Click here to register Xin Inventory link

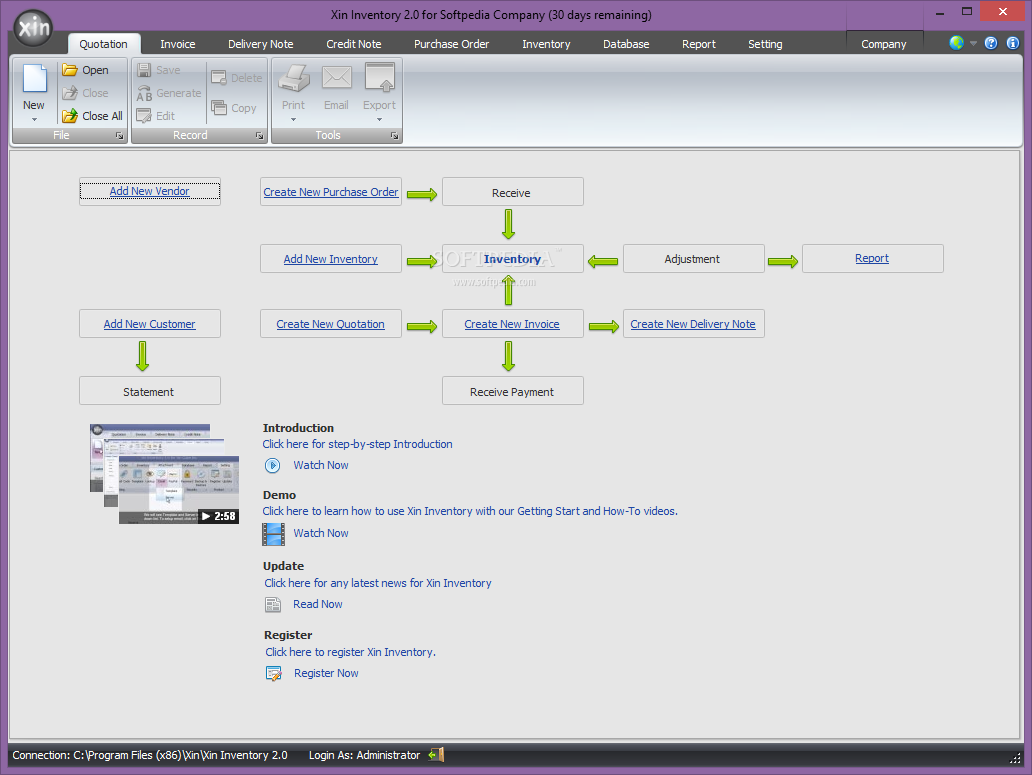click(x=350, y=652)
